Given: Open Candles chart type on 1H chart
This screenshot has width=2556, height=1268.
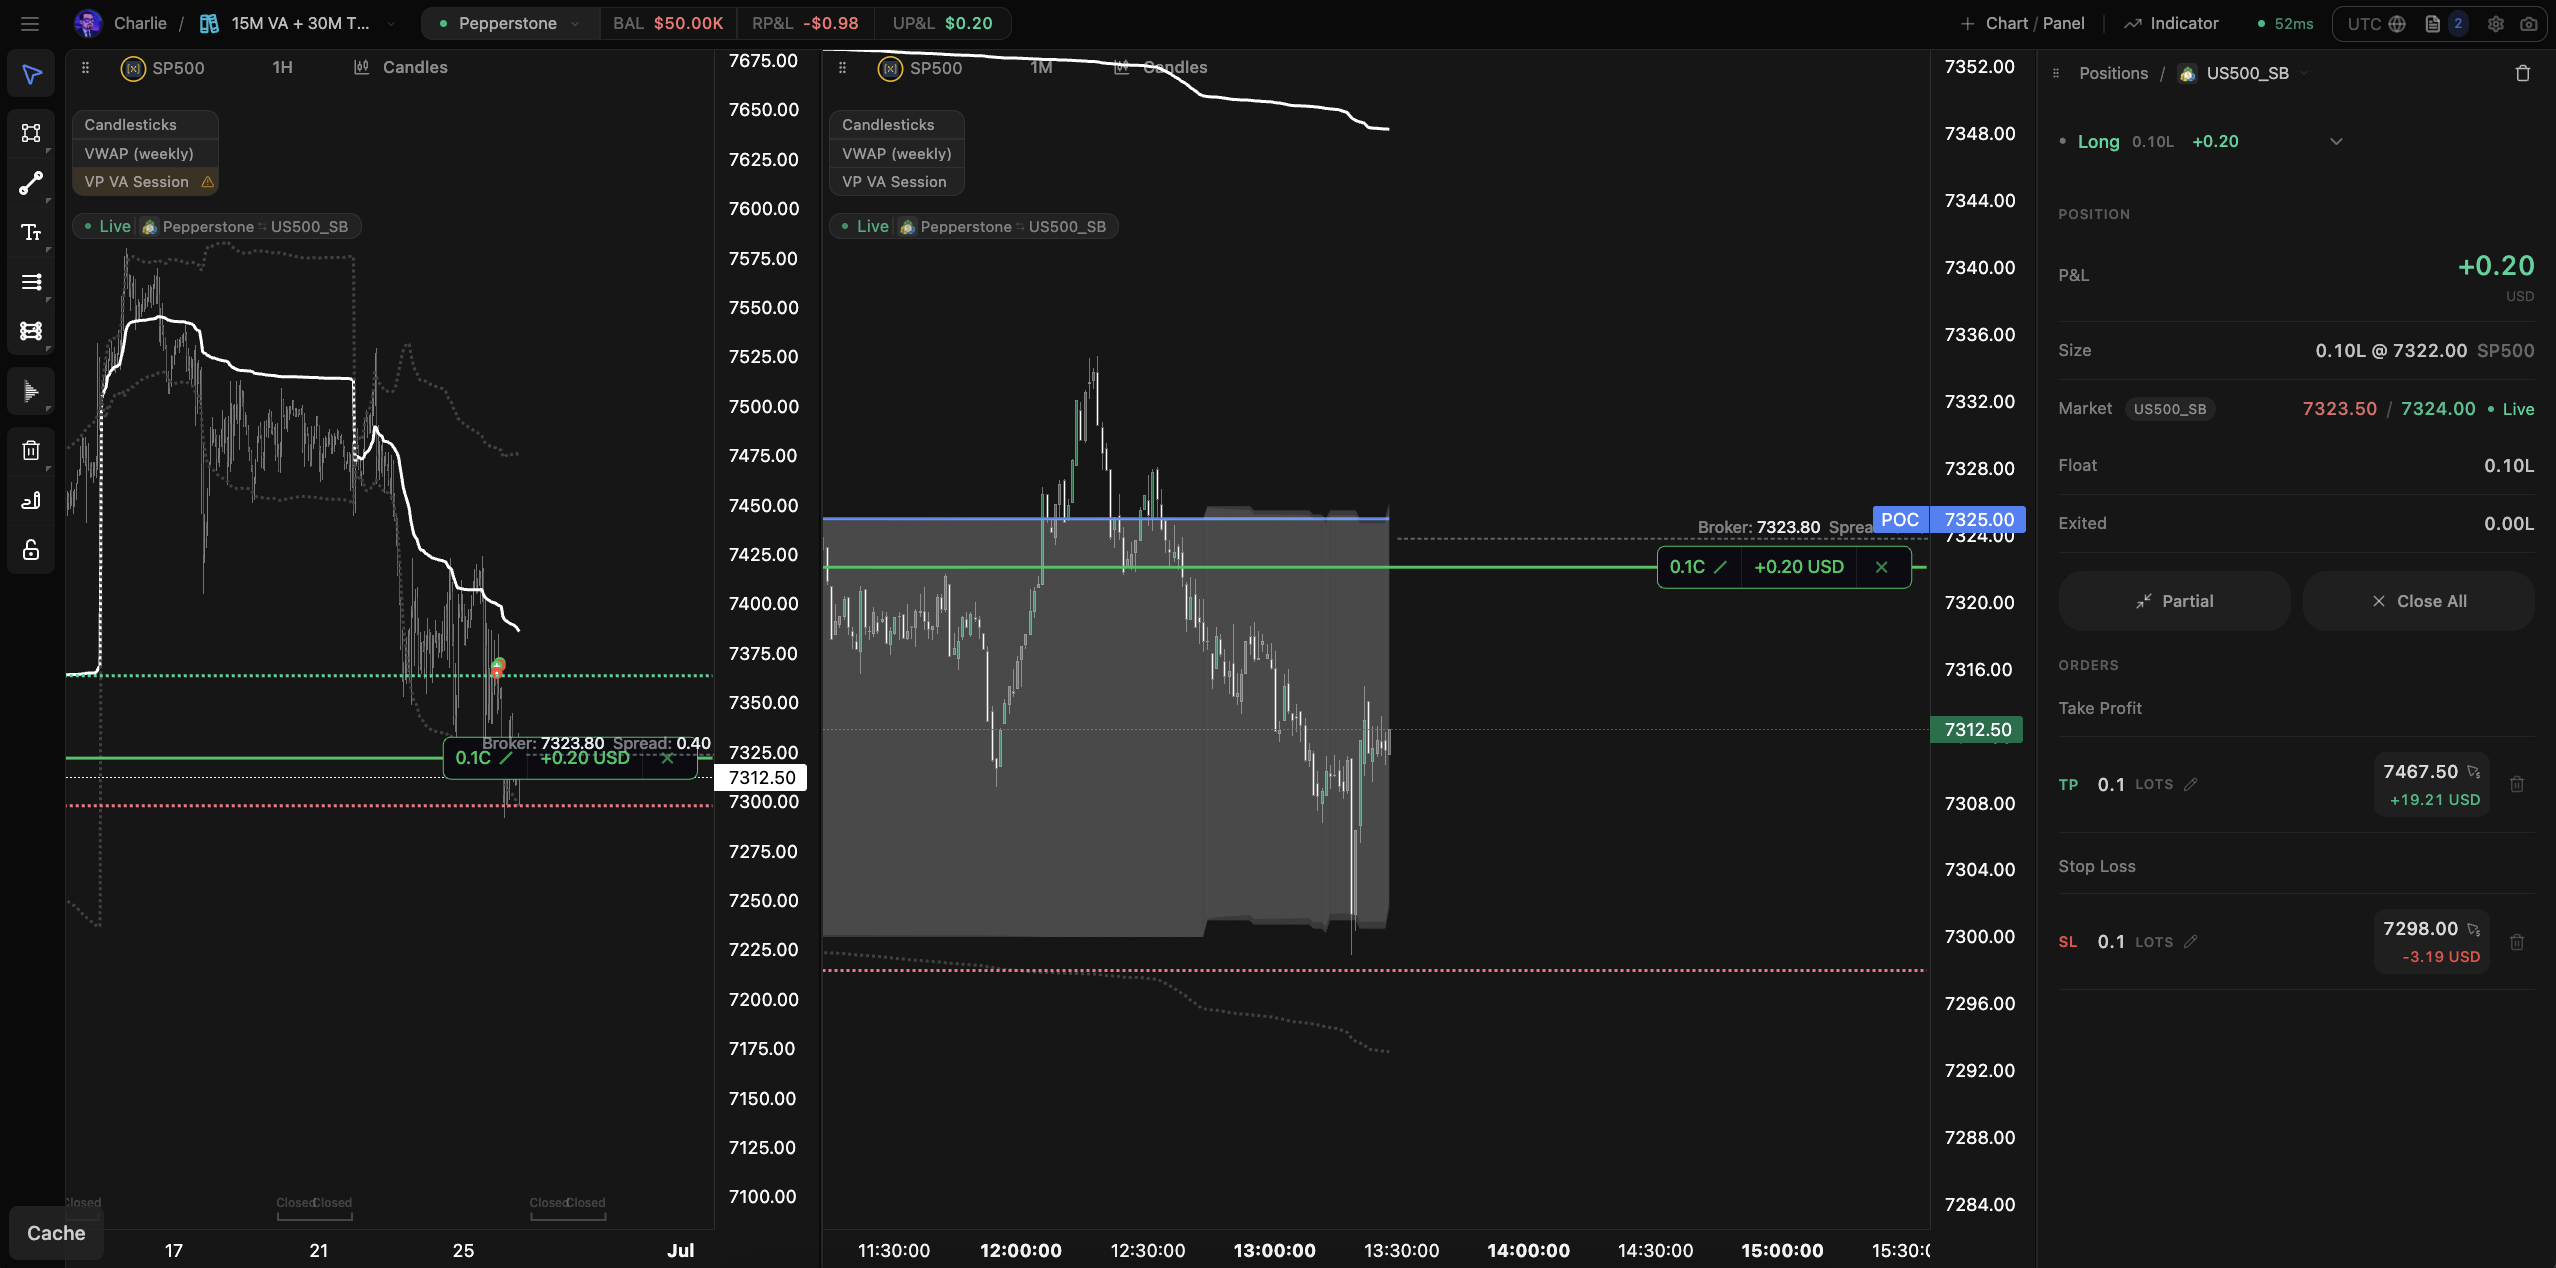Looking at the screenshot, I should tap(401, 67).
